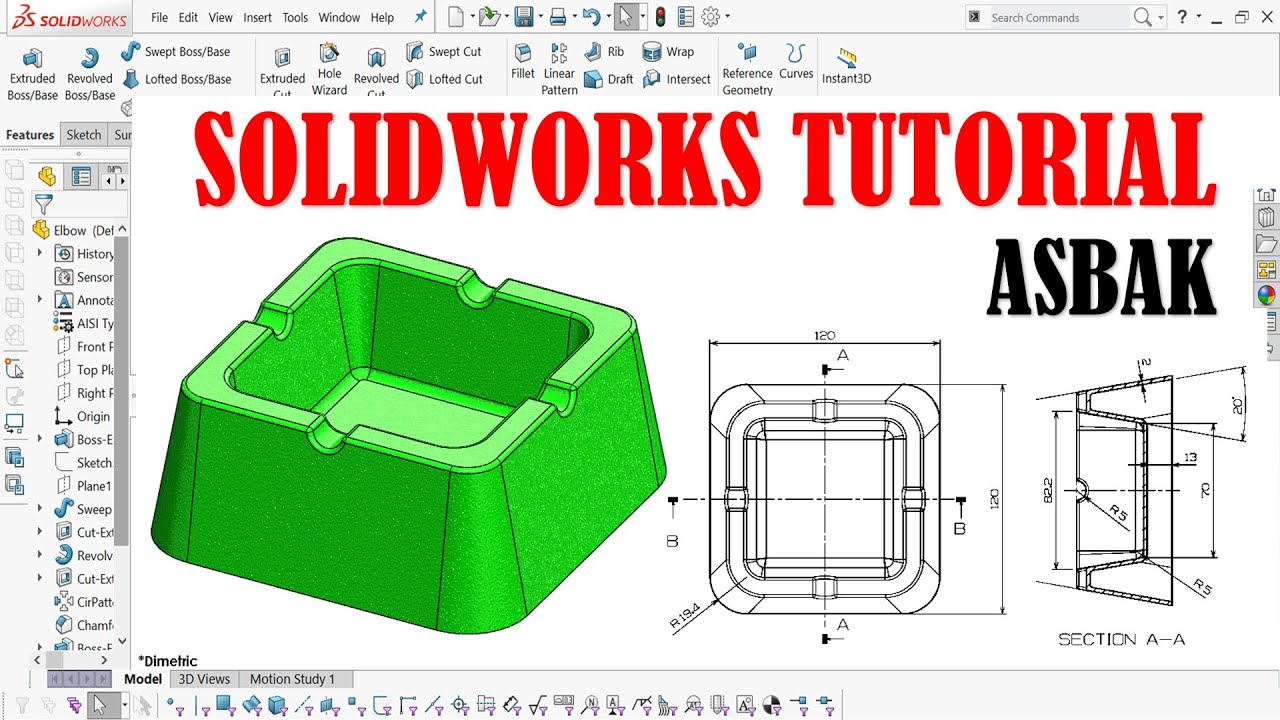Open the Insert menu

click(258, 17)
